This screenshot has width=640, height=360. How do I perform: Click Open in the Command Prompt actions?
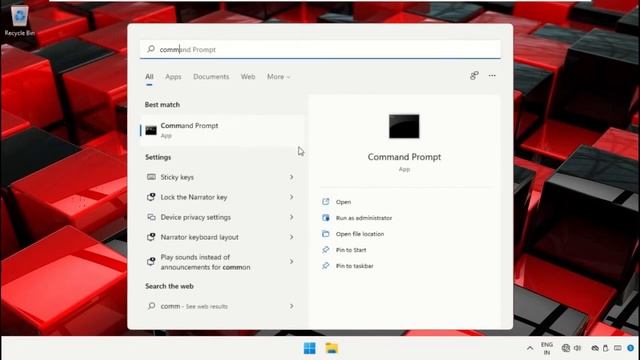pyautogui.click(x=343, y=202)
